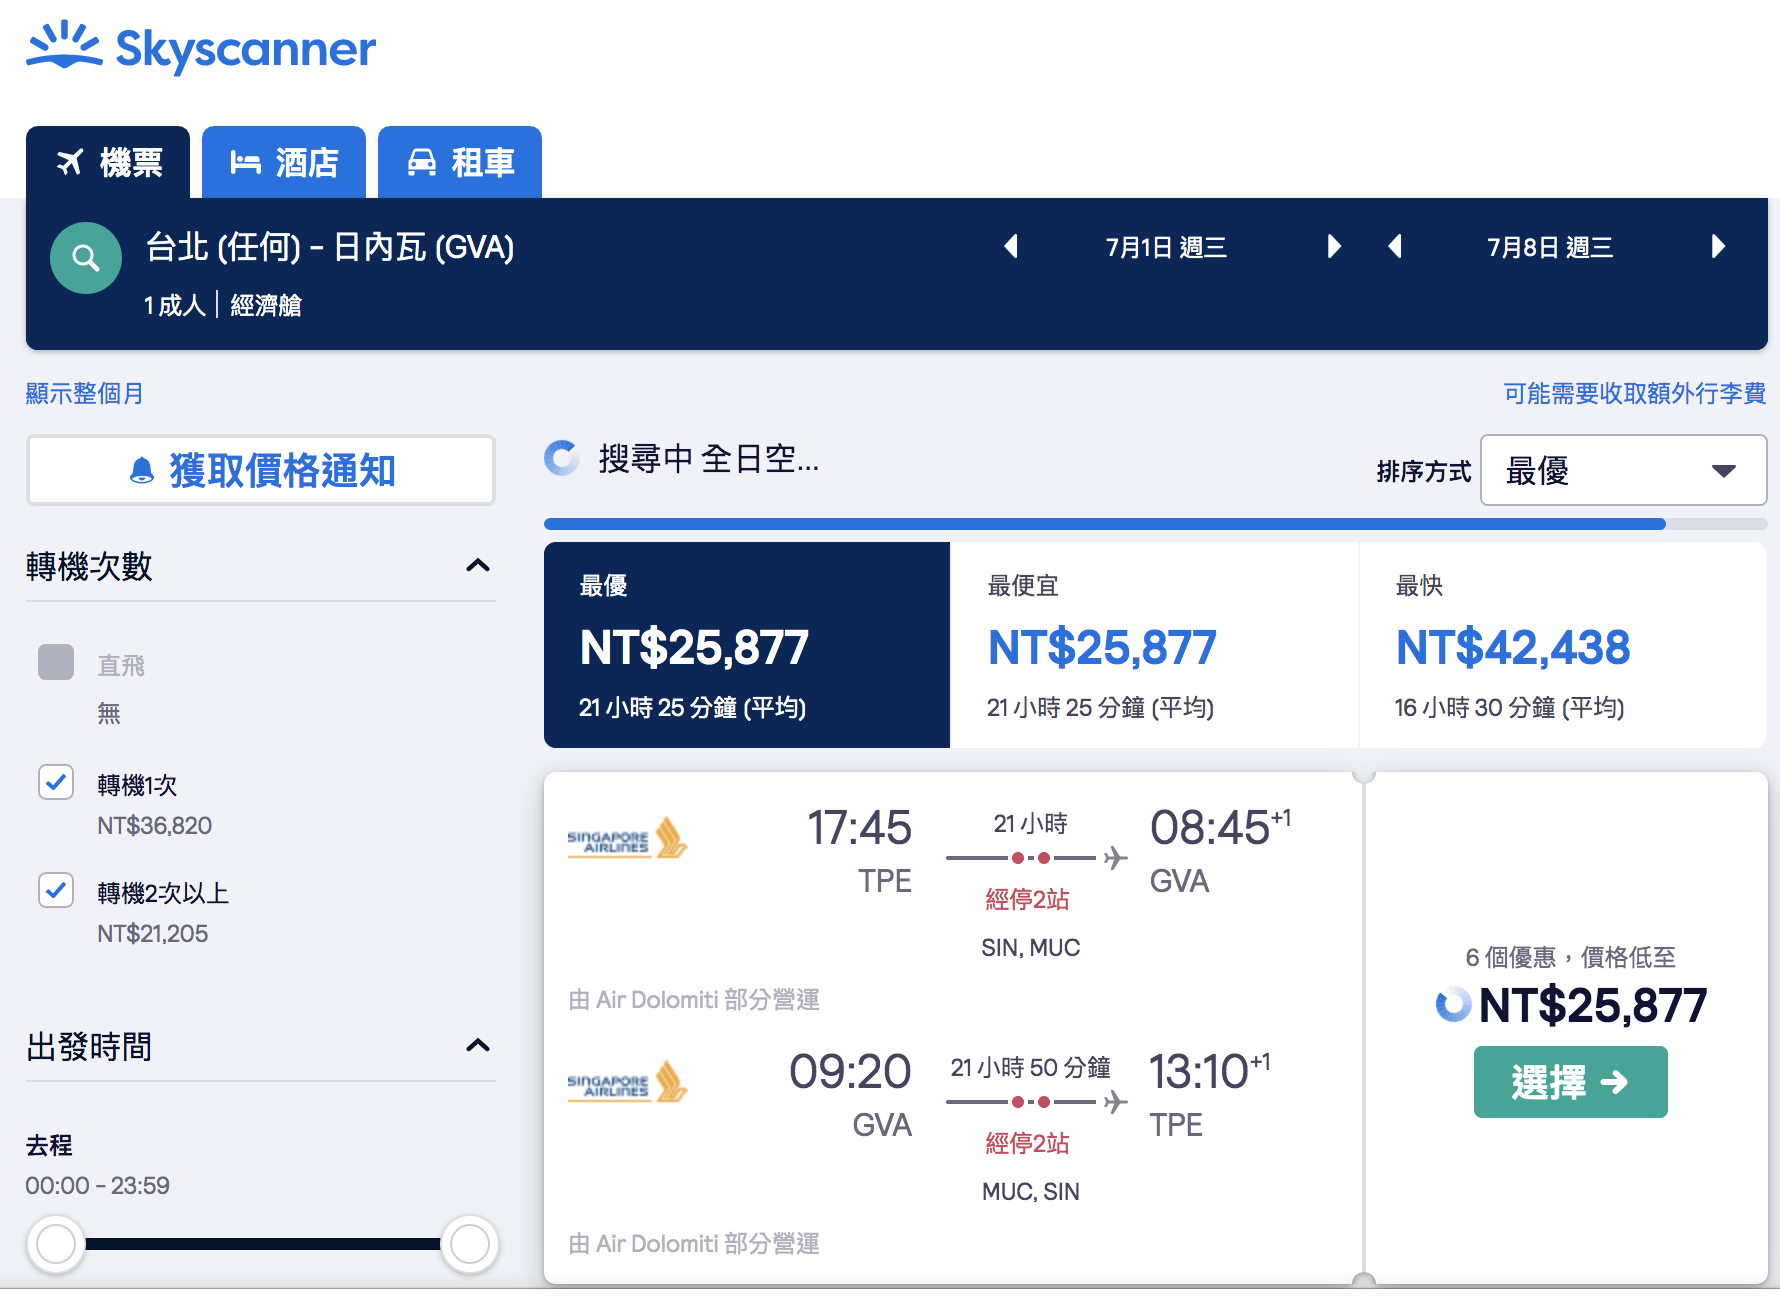Click the outbound departure time 17:45

click(859, 828)
